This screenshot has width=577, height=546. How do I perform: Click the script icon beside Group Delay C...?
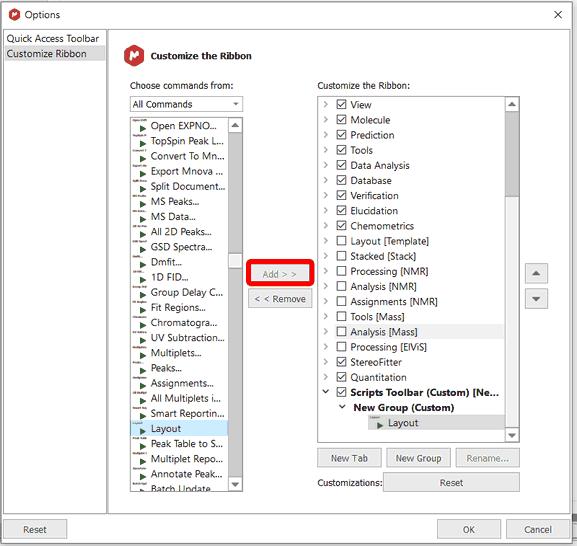(x=140, y=292)
